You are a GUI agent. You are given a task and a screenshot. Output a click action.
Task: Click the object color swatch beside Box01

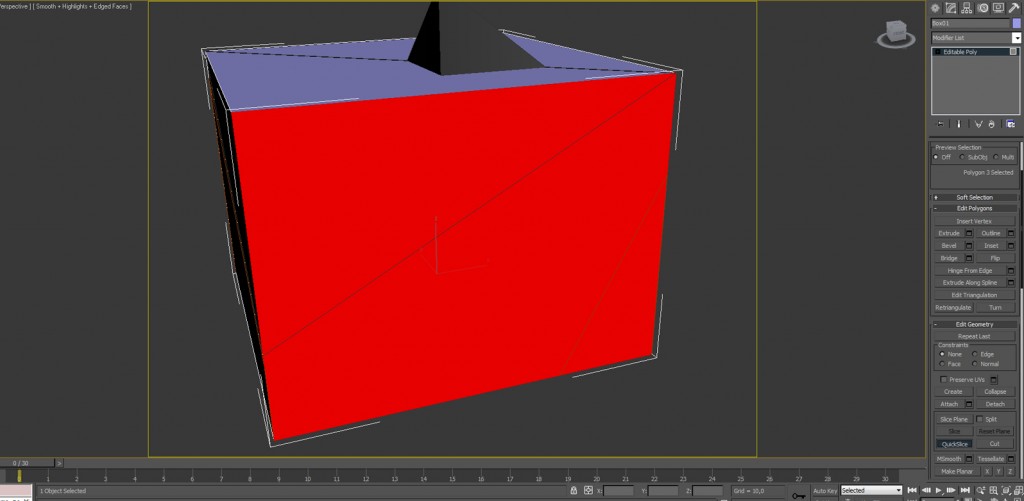click(1016, 23)
